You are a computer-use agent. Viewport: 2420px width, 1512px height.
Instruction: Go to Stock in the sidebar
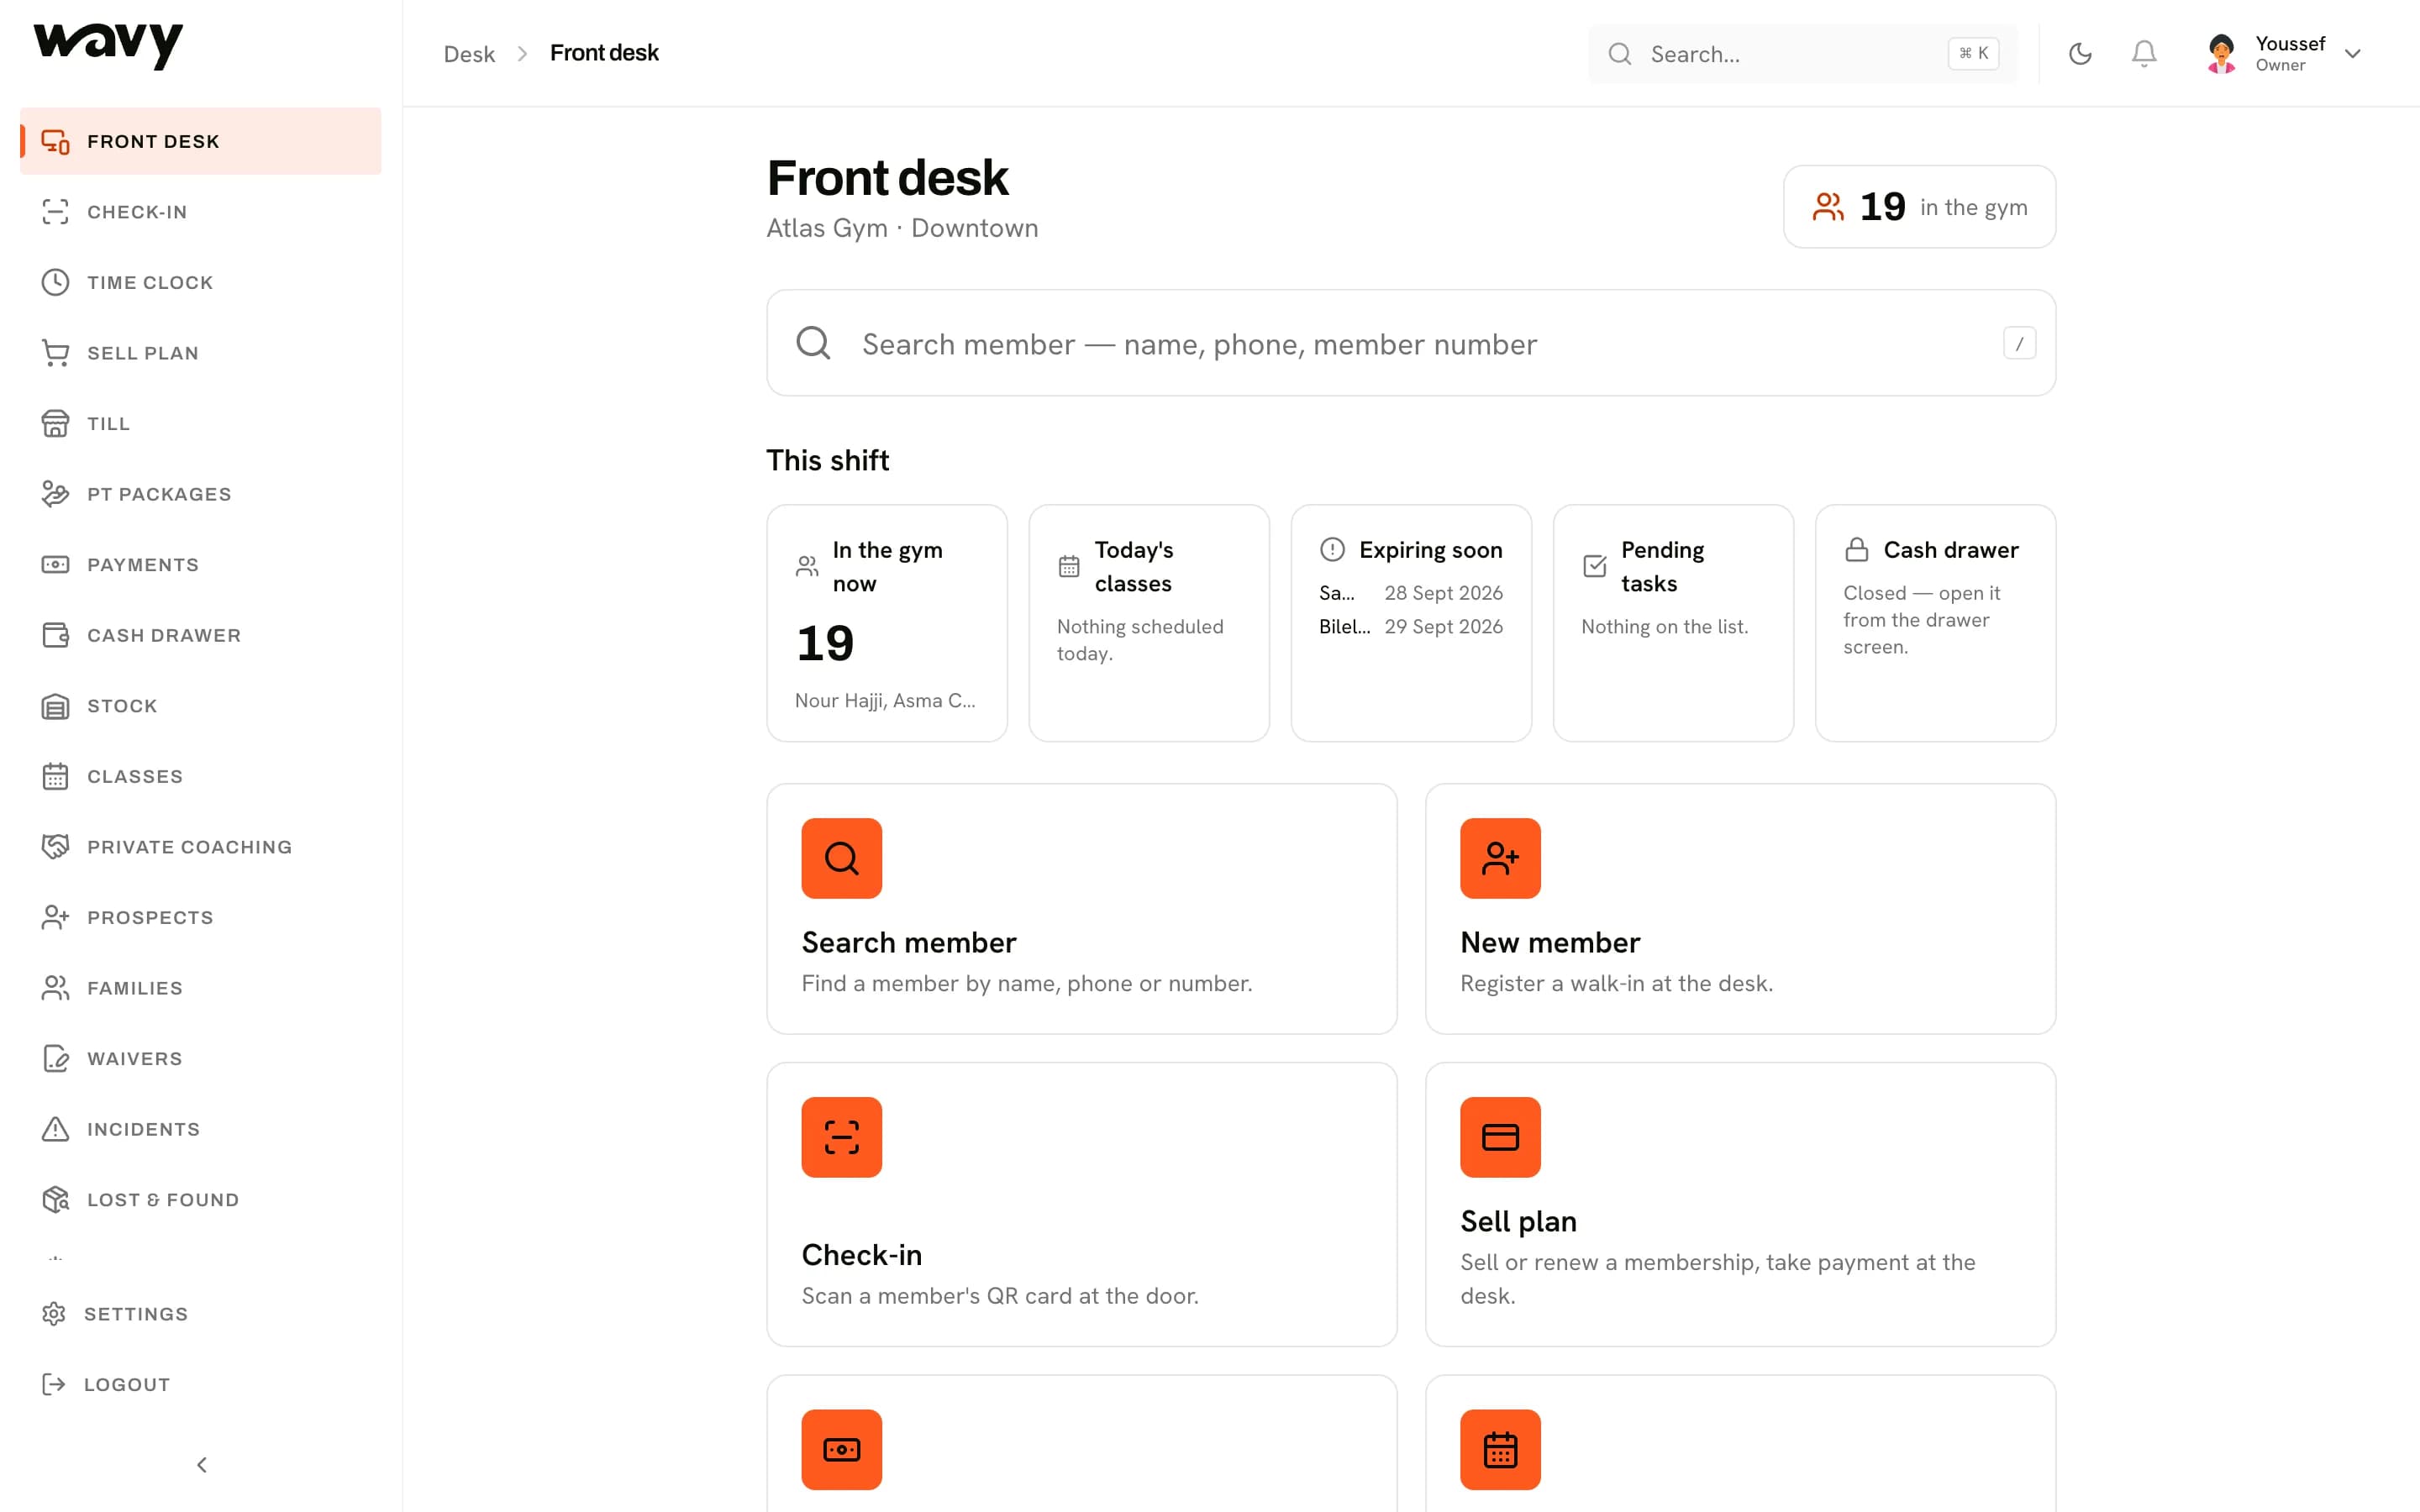[201, 706]
